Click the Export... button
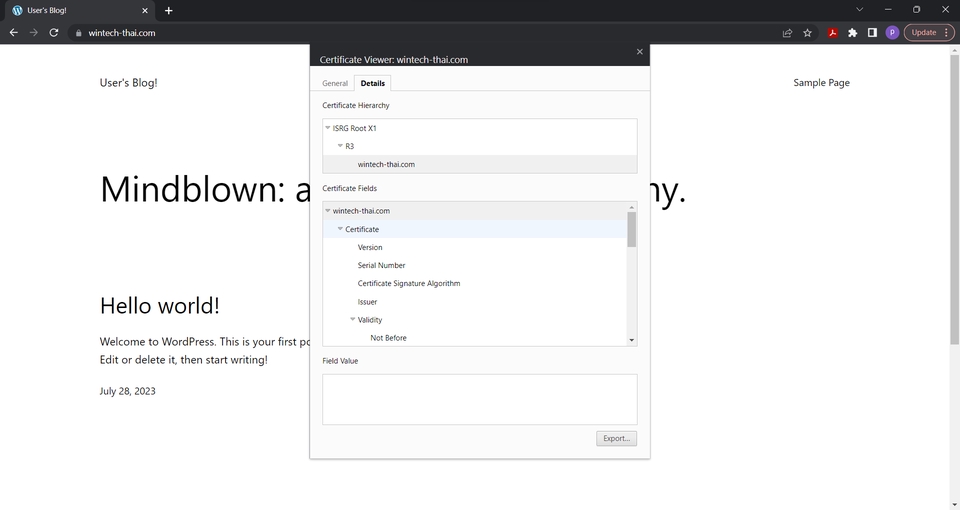Image resolution: width=960 pixels, height=510 pixels. (x=617, y=438)
